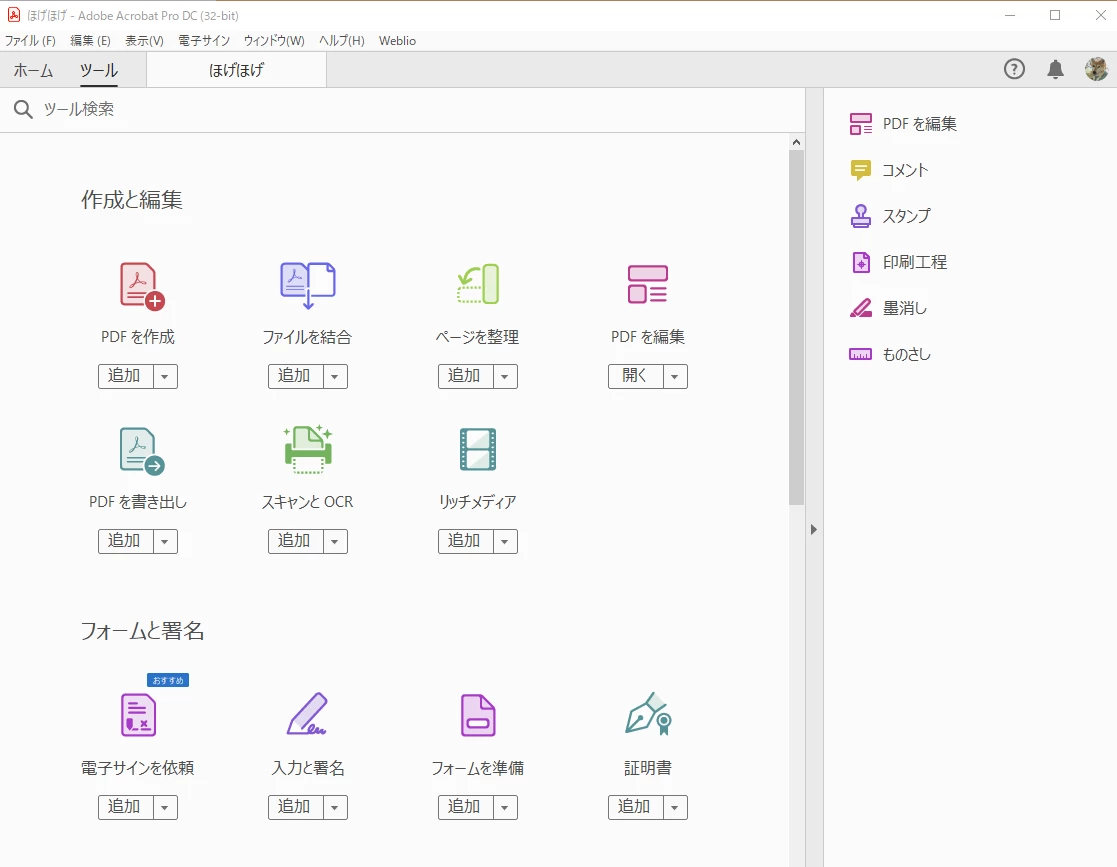The width and height of the screenshot is (1117, 867).
Task: Click 追加 button under フォームを準備
Action: [x=466, y=807]
